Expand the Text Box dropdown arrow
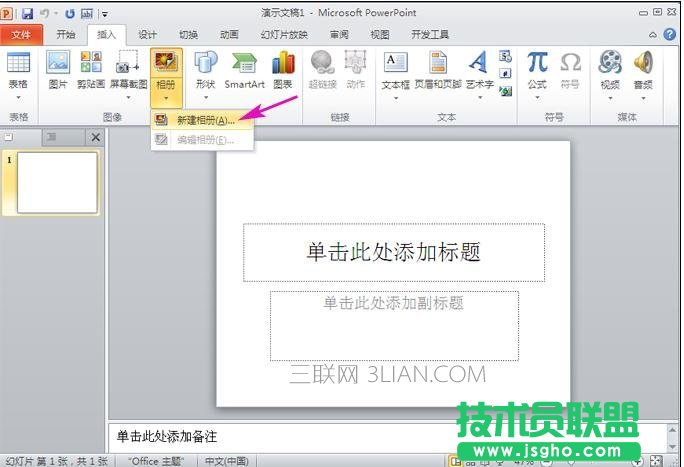Image resolution: width=684 pixels, height=467 pixels. click(396, 98)
